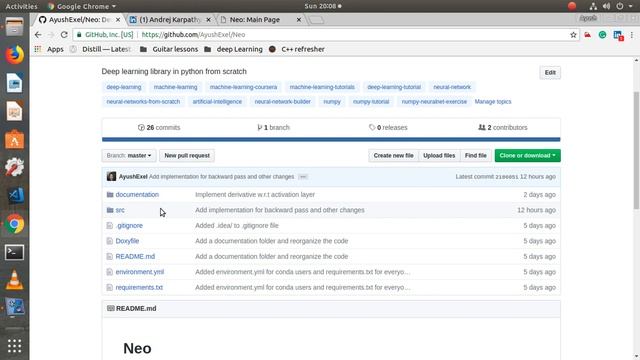Switch to the Neo: Main Page tab
The image size is (640, 360).
coord(255,20)
